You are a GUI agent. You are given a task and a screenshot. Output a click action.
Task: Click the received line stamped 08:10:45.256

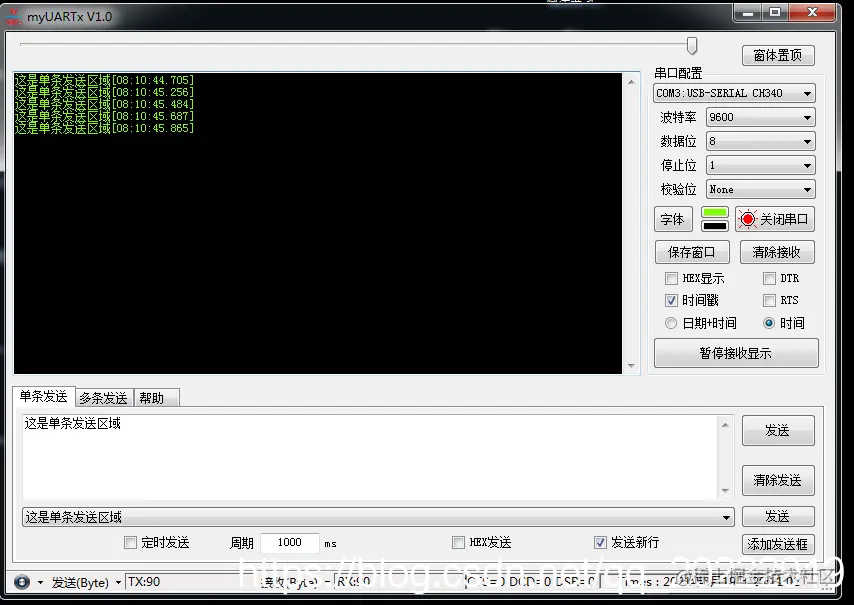[x=104, y=93]
